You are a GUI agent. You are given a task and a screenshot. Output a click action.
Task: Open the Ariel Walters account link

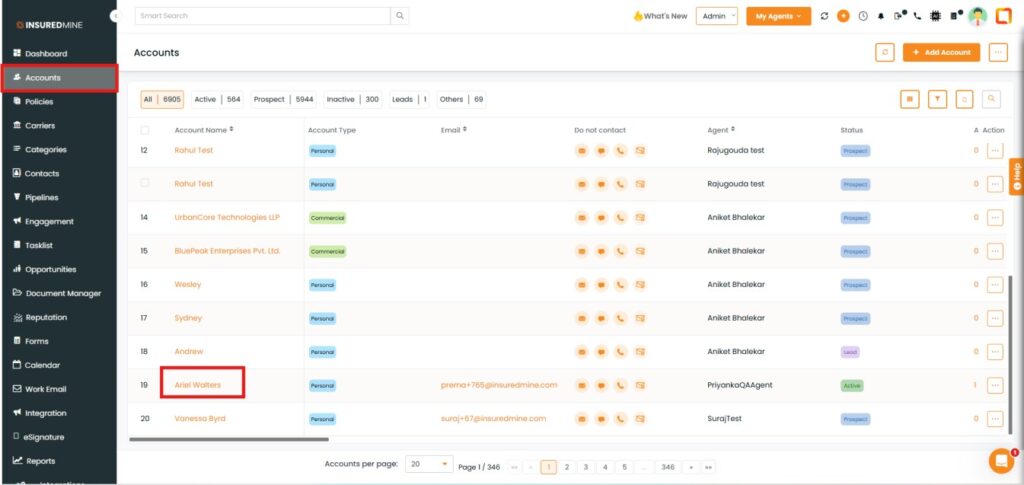[x=198, y=385]
